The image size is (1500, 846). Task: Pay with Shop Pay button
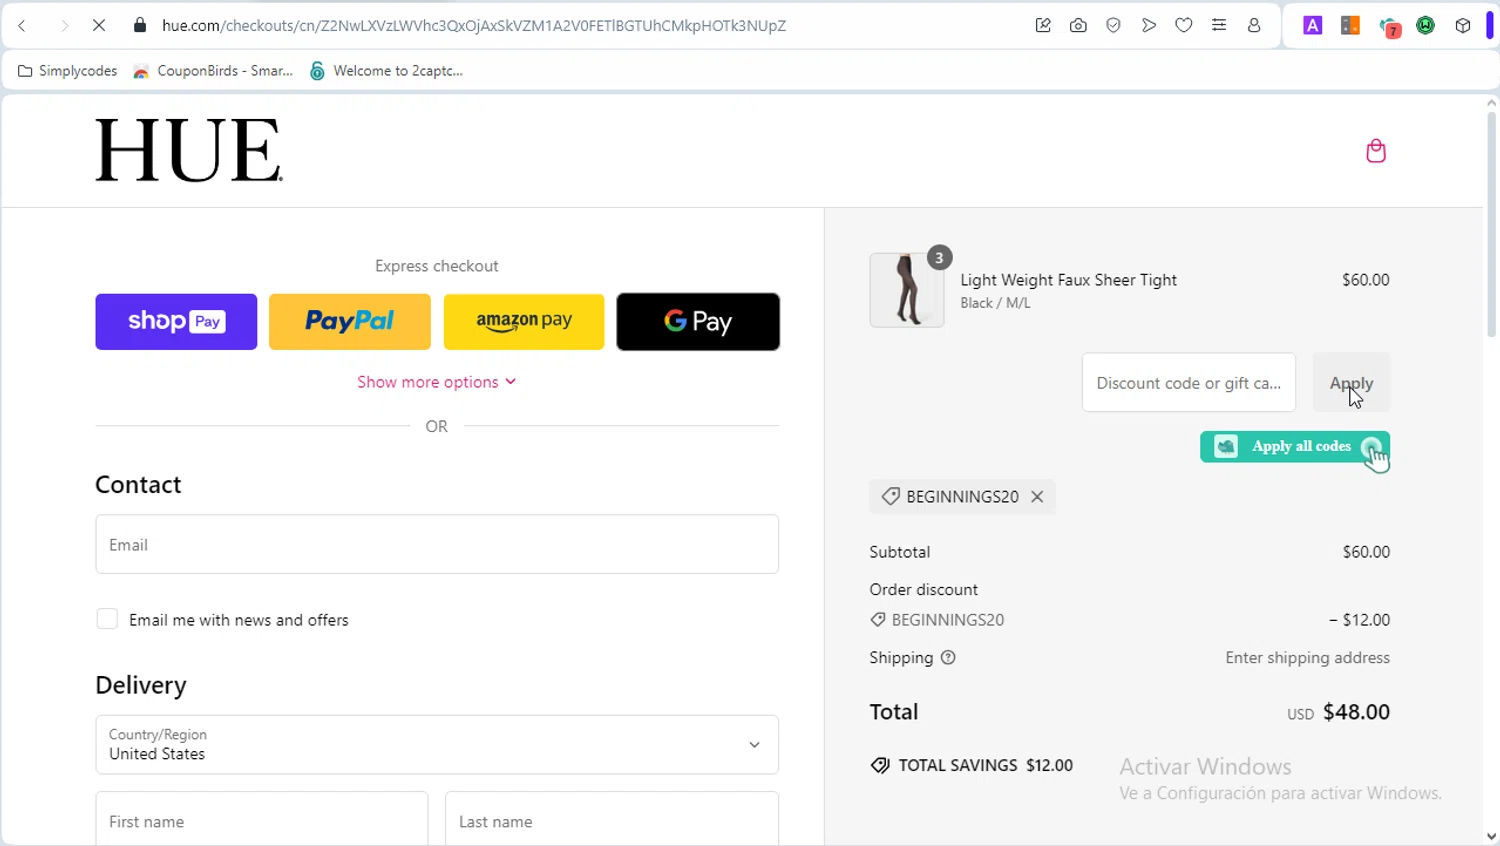(176, 322)
